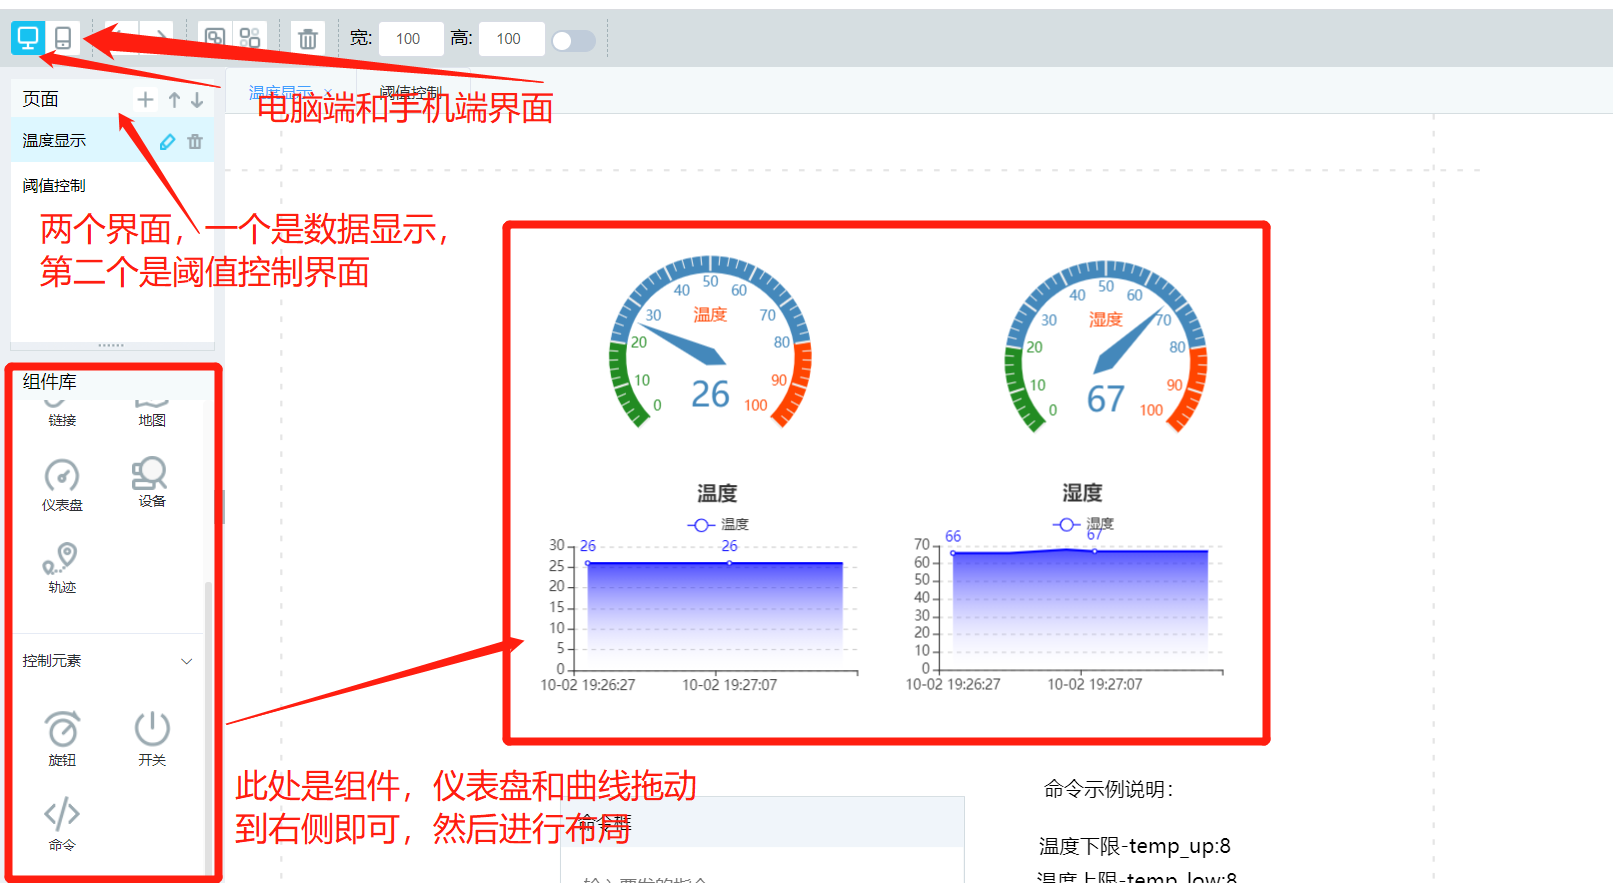Select the 仪表盘 gauge component
This screenshot has height=883, width=1613.
pyautogui.click(x=62, y=485)
